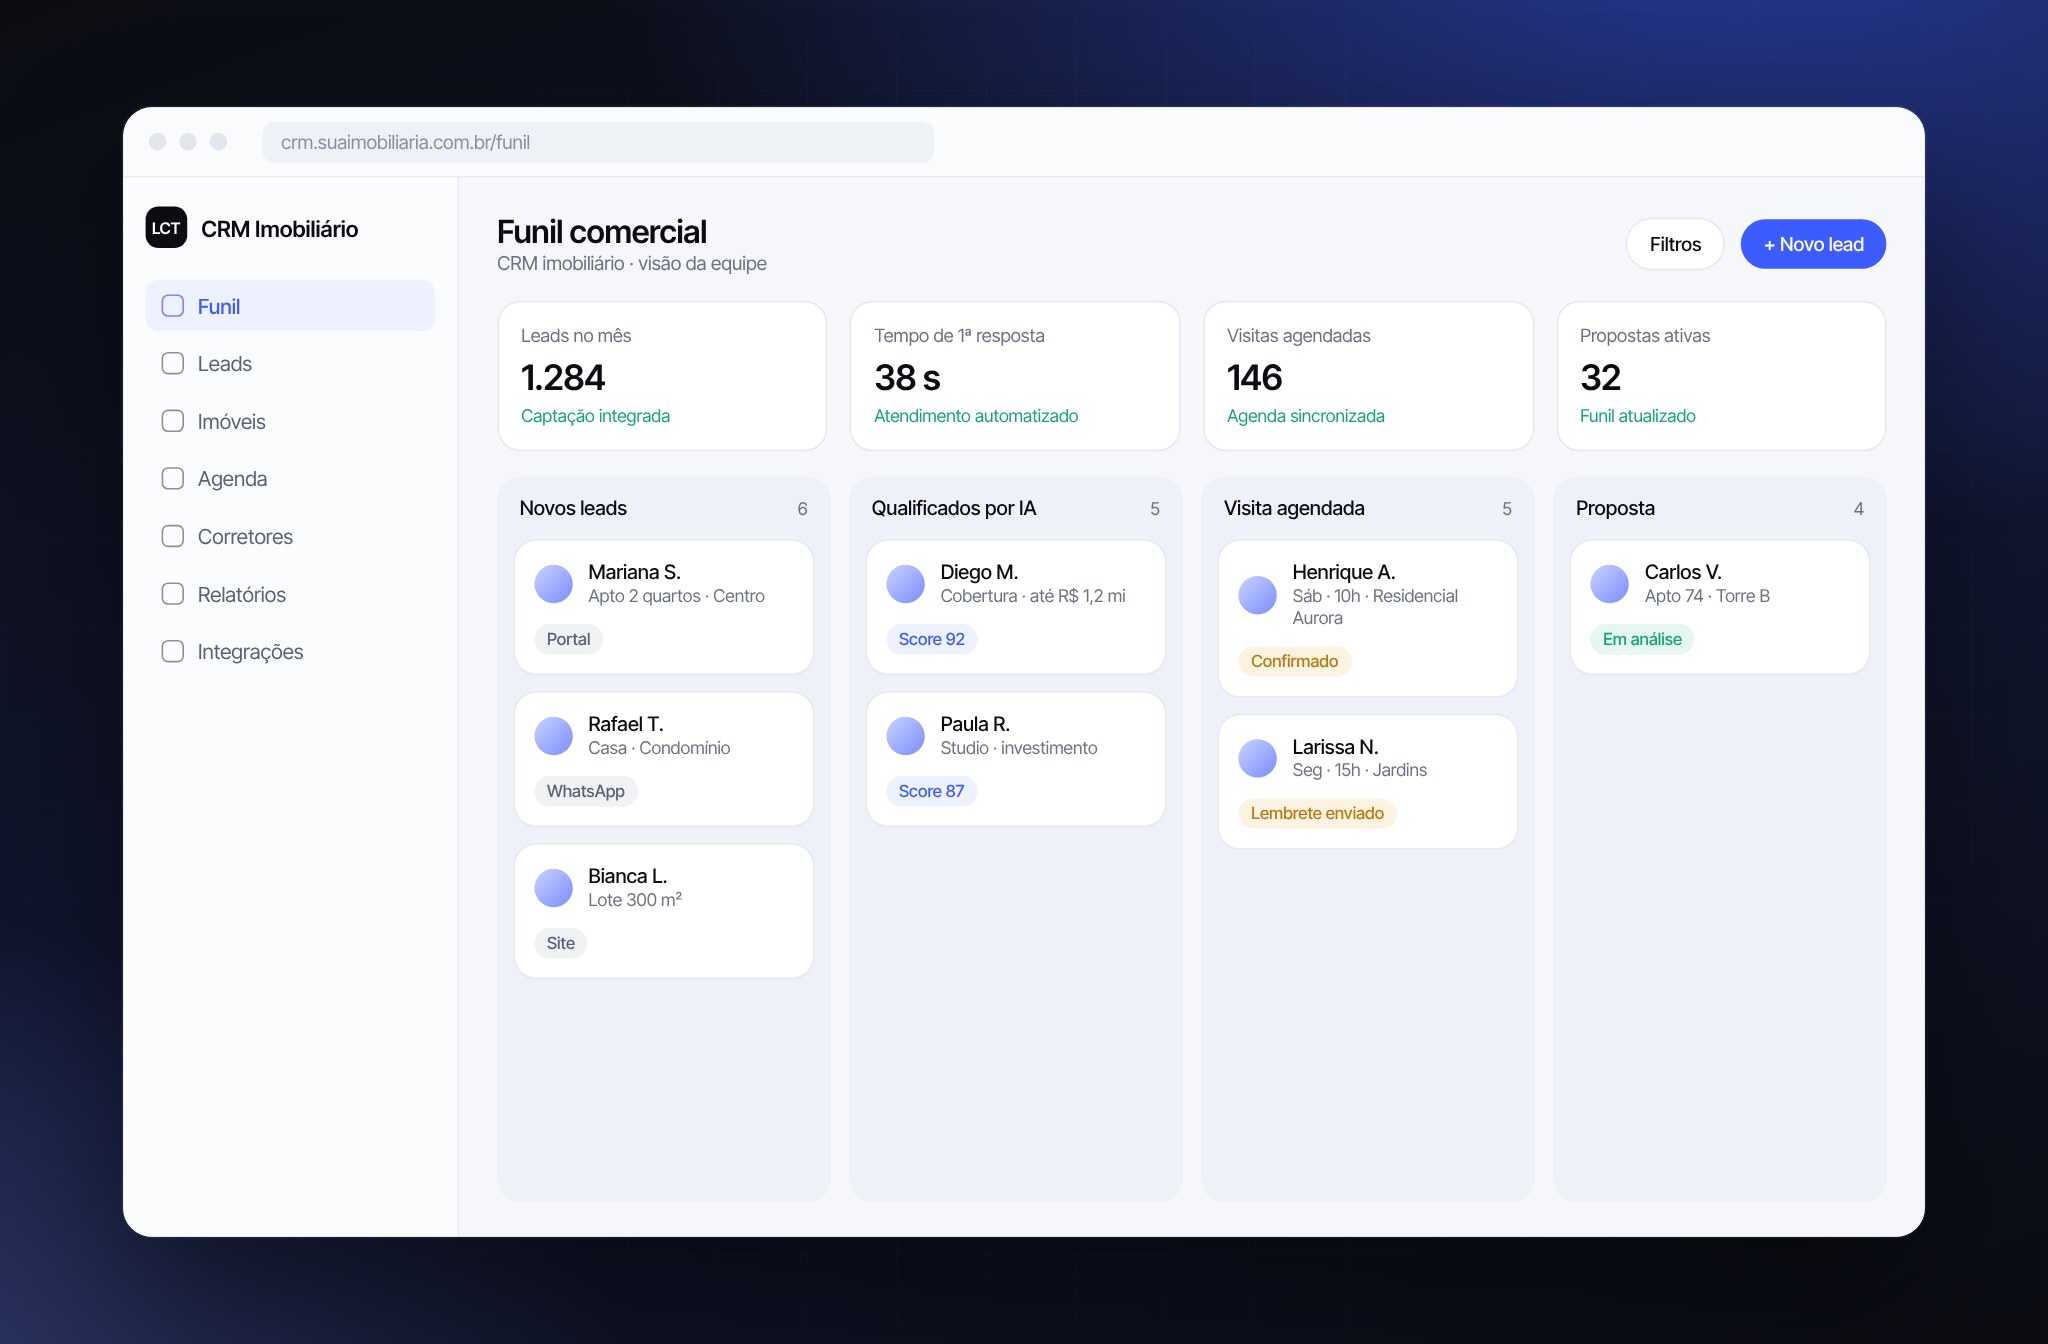Click the Captação integrada text
Screen dimensions: 2048x1344
[x=595, y=416]
